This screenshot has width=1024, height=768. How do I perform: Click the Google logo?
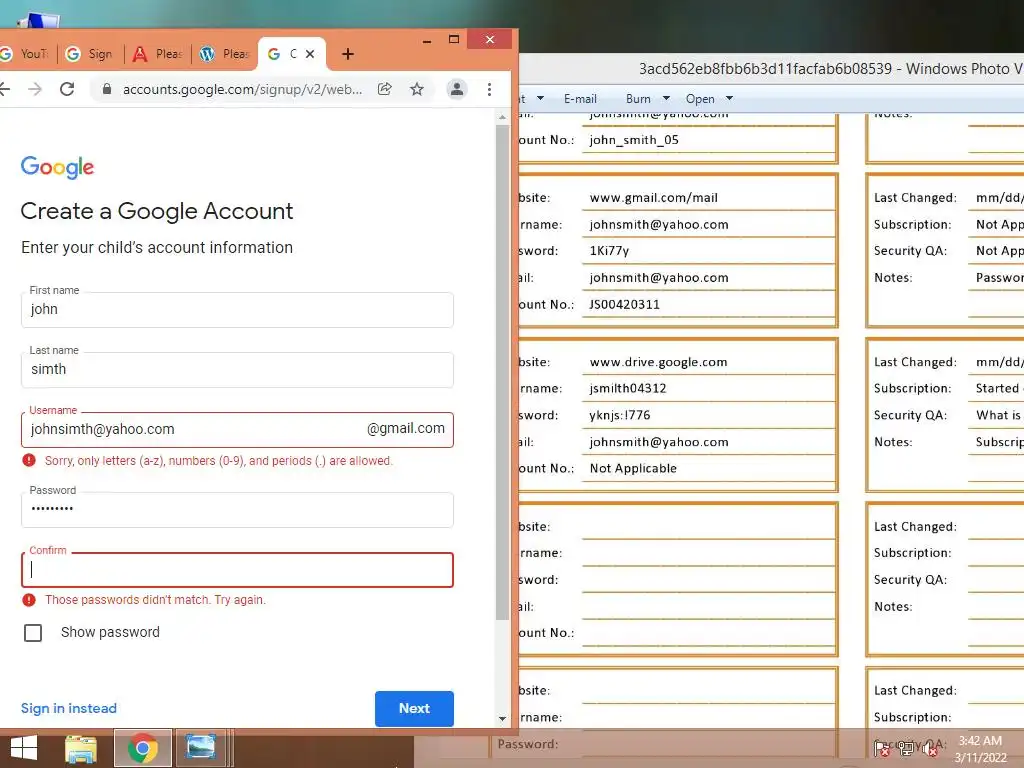tap(57, 167)
